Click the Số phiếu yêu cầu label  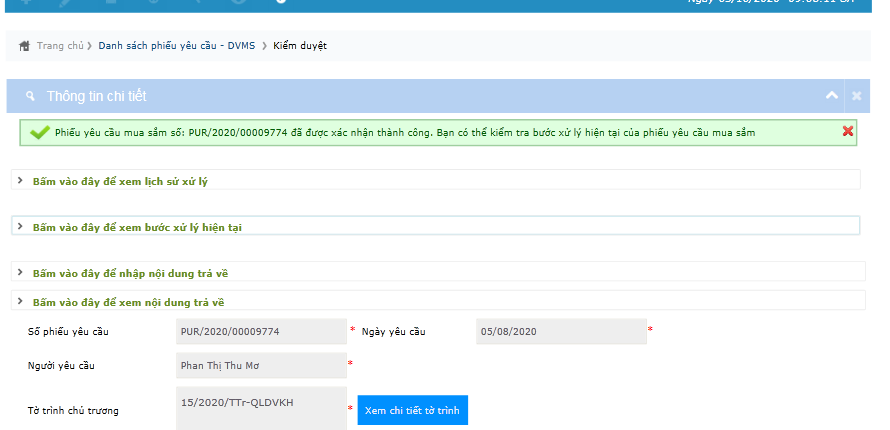[68, 331]
